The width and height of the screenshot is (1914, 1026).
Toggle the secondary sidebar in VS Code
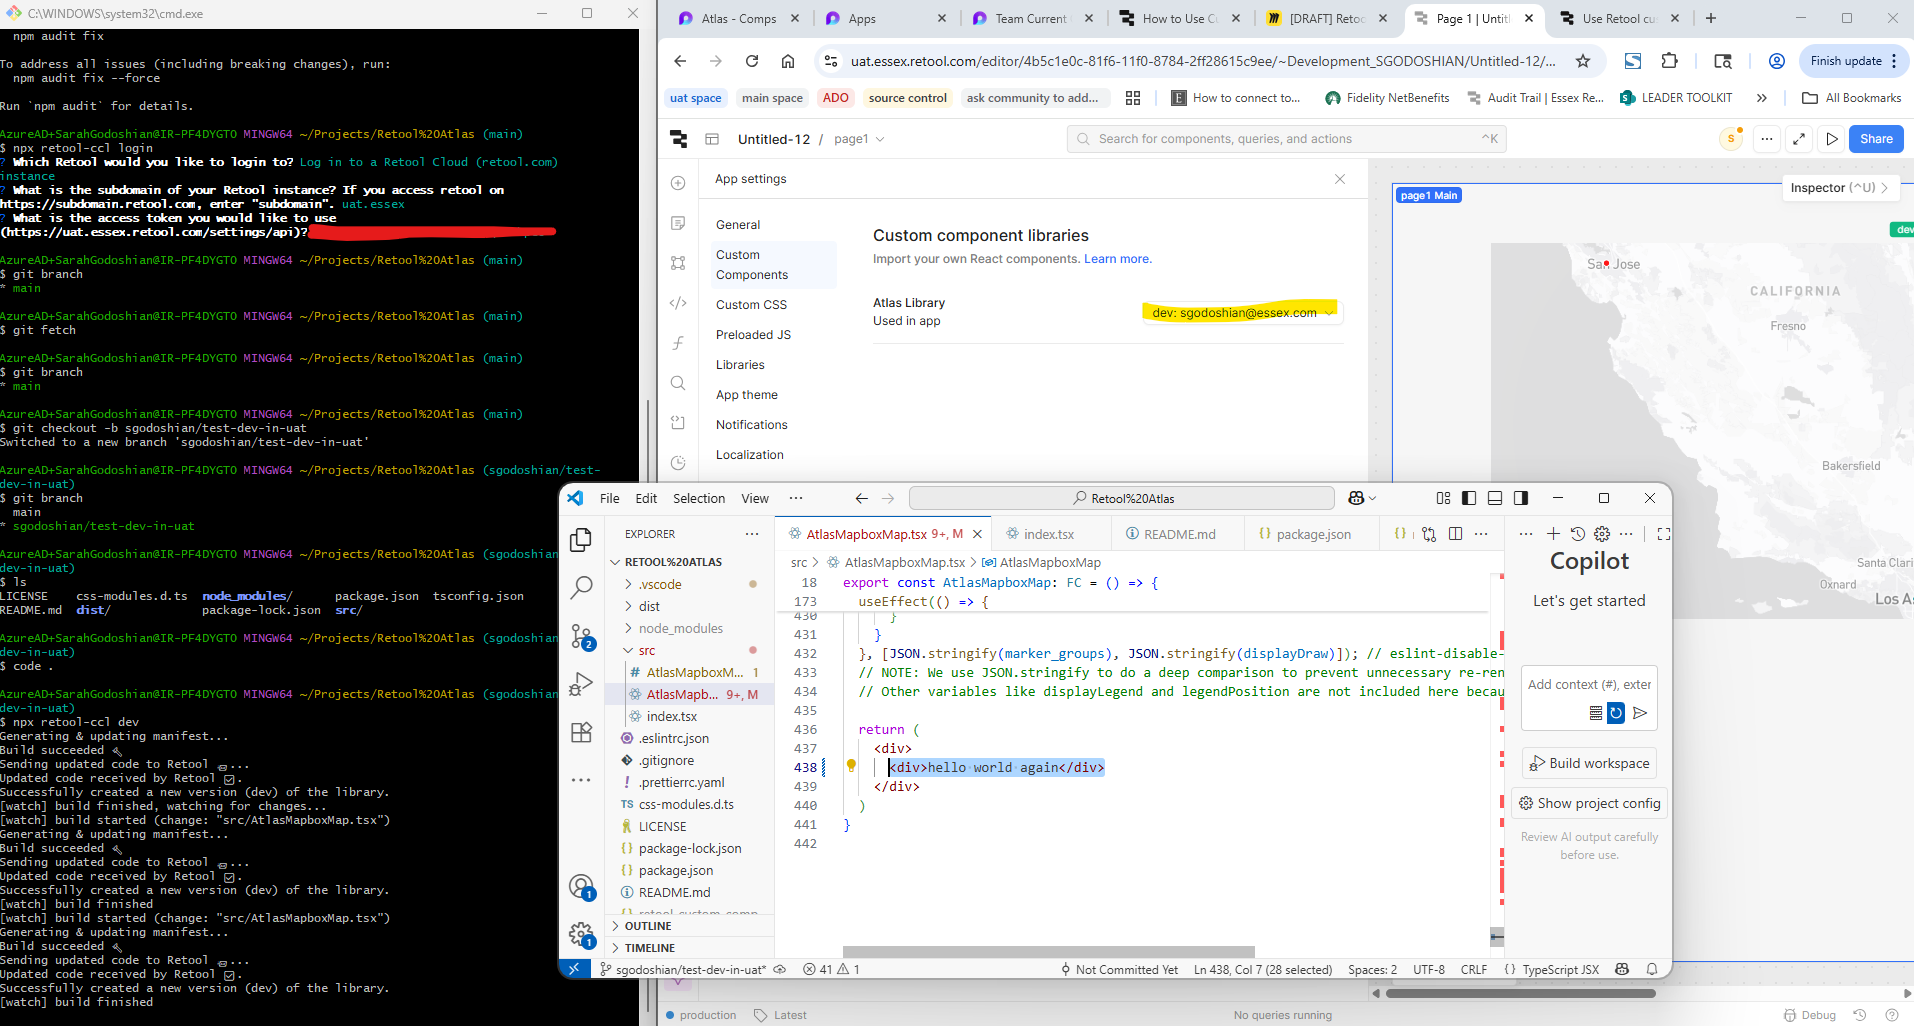pyautogui.click(x=1521, y=498)
